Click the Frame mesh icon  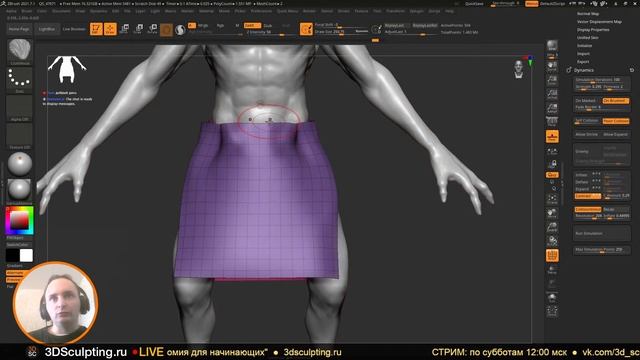[552, 200]
